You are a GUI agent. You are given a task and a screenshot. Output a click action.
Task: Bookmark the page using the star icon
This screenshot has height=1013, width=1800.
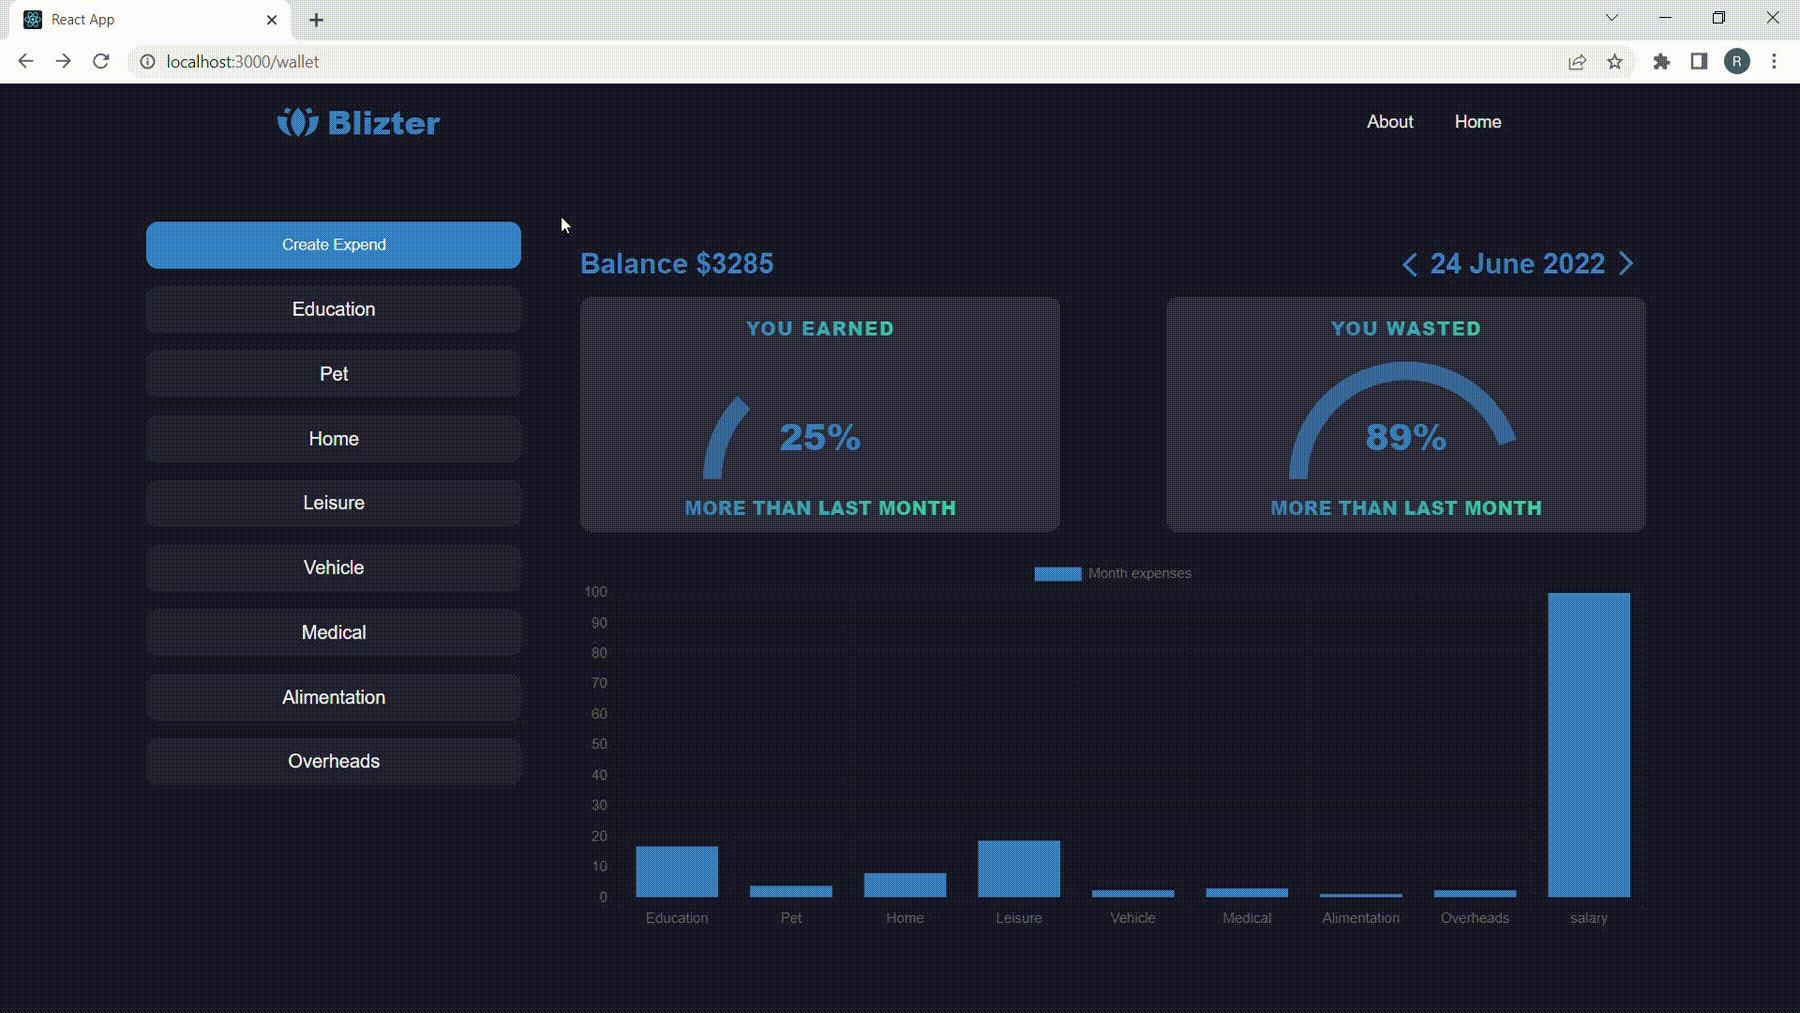point(1614,61)
